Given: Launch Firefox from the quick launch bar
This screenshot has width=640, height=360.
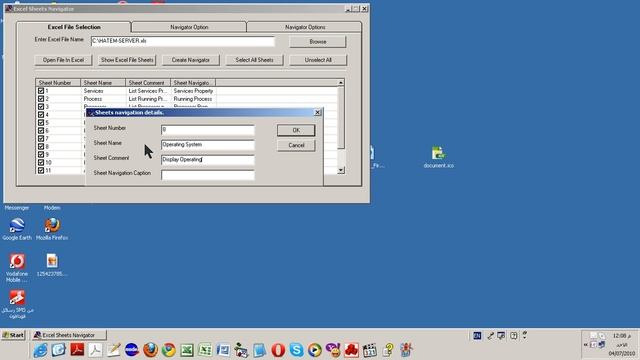Looking at the screenshot, I should pos(150,350).
